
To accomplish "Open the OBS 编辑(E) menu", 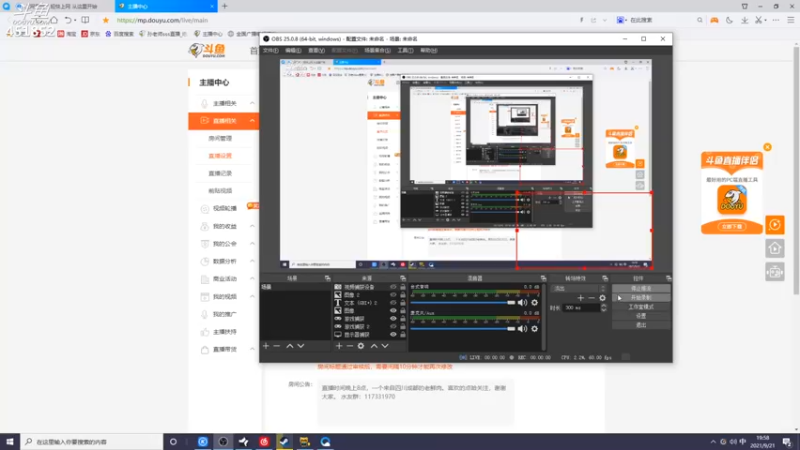I will 293,51.
